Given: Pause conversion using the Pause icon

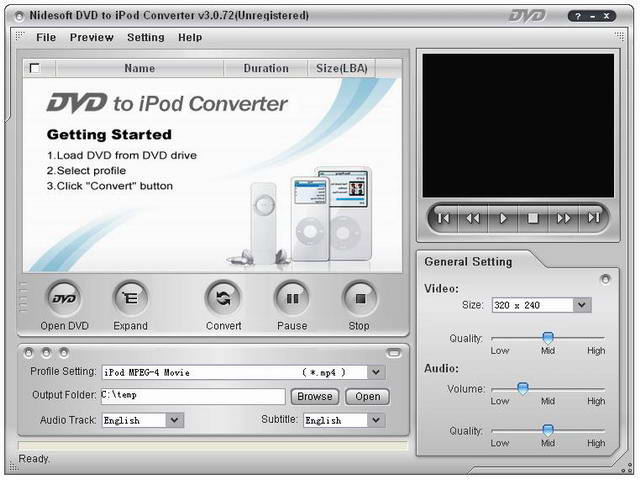Looking at the screenshot, I should pos(292,299).
